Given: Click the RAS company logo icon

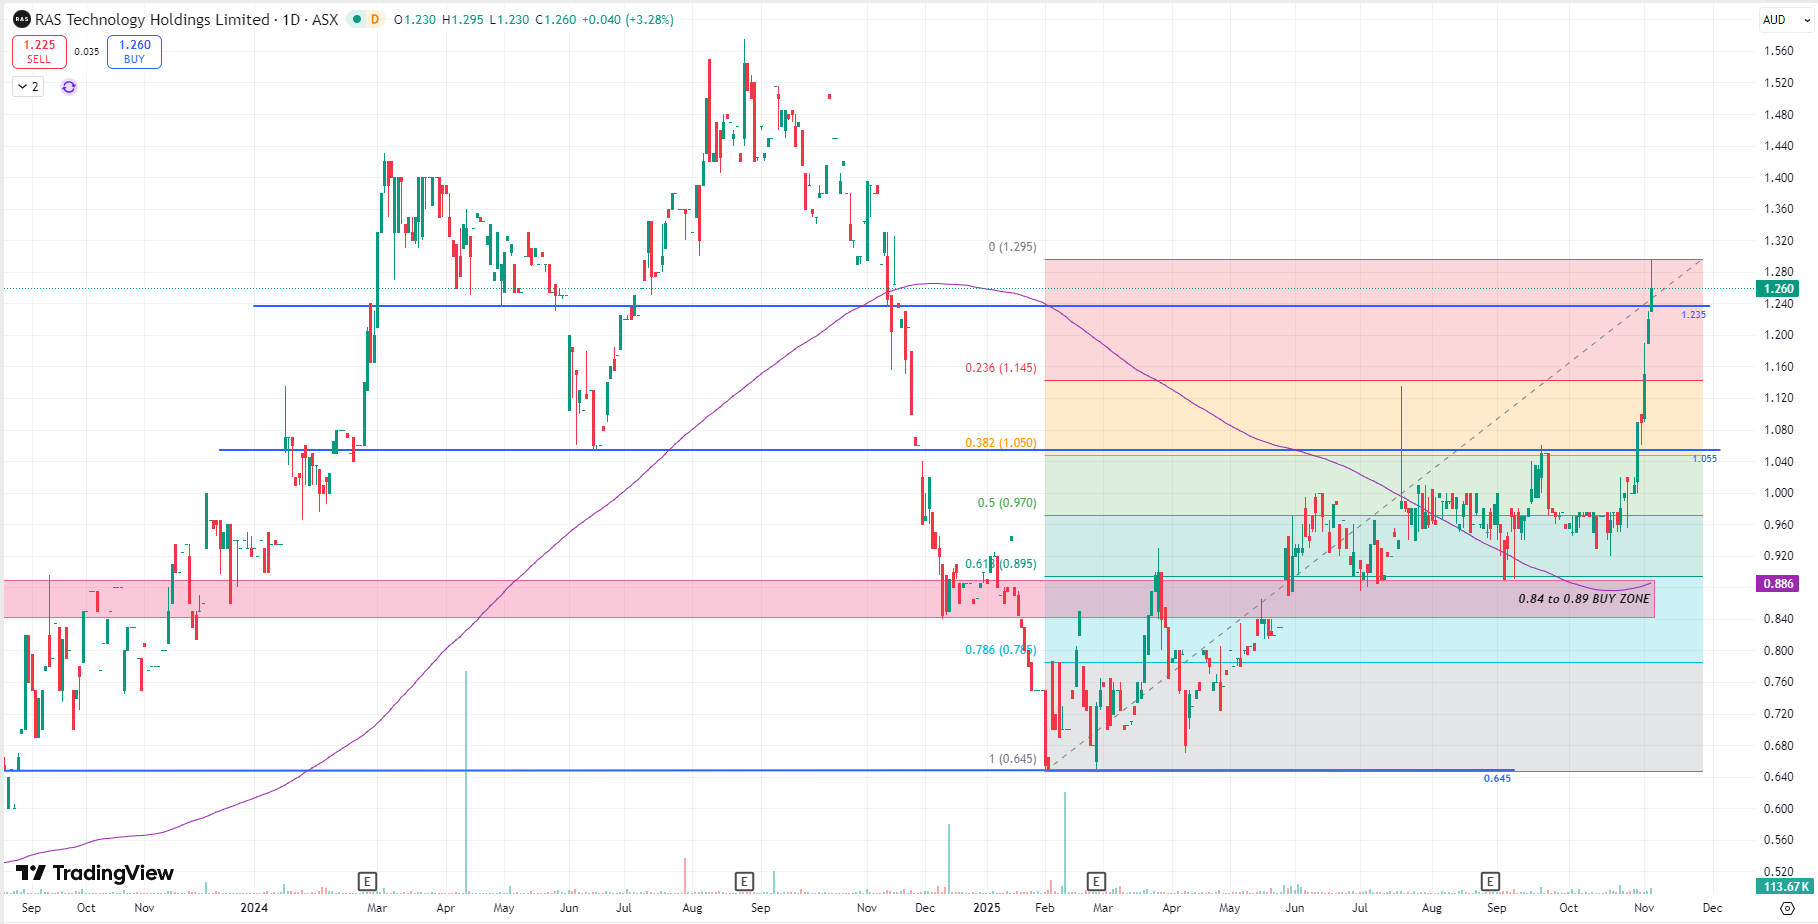Looking at the screenshot, I should [x=22, y=20].
